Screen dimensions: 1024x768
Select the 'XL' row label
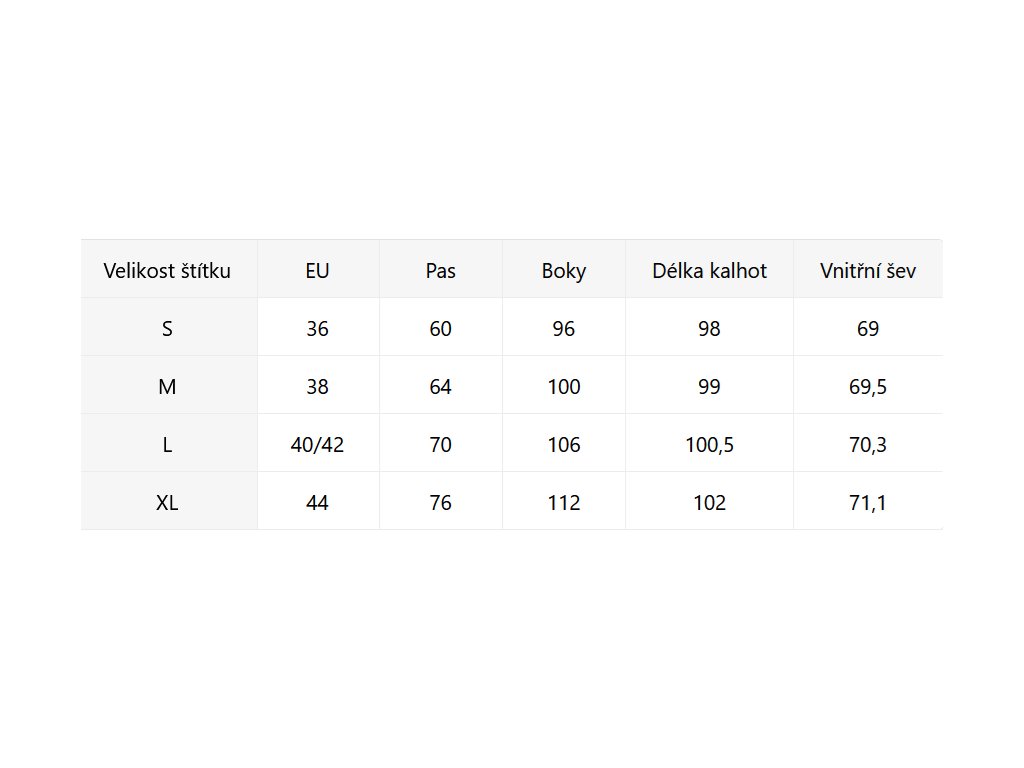click(x=167, y=502)
